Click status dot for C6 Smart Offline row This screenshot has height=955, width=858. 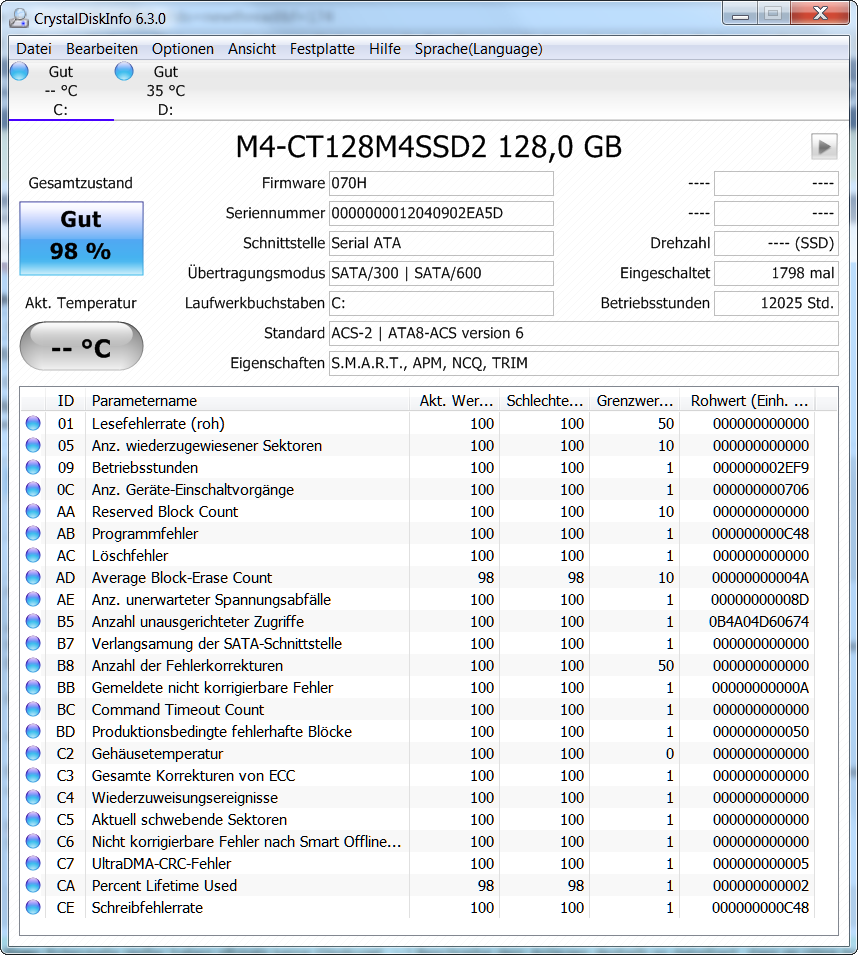point(33,841)
